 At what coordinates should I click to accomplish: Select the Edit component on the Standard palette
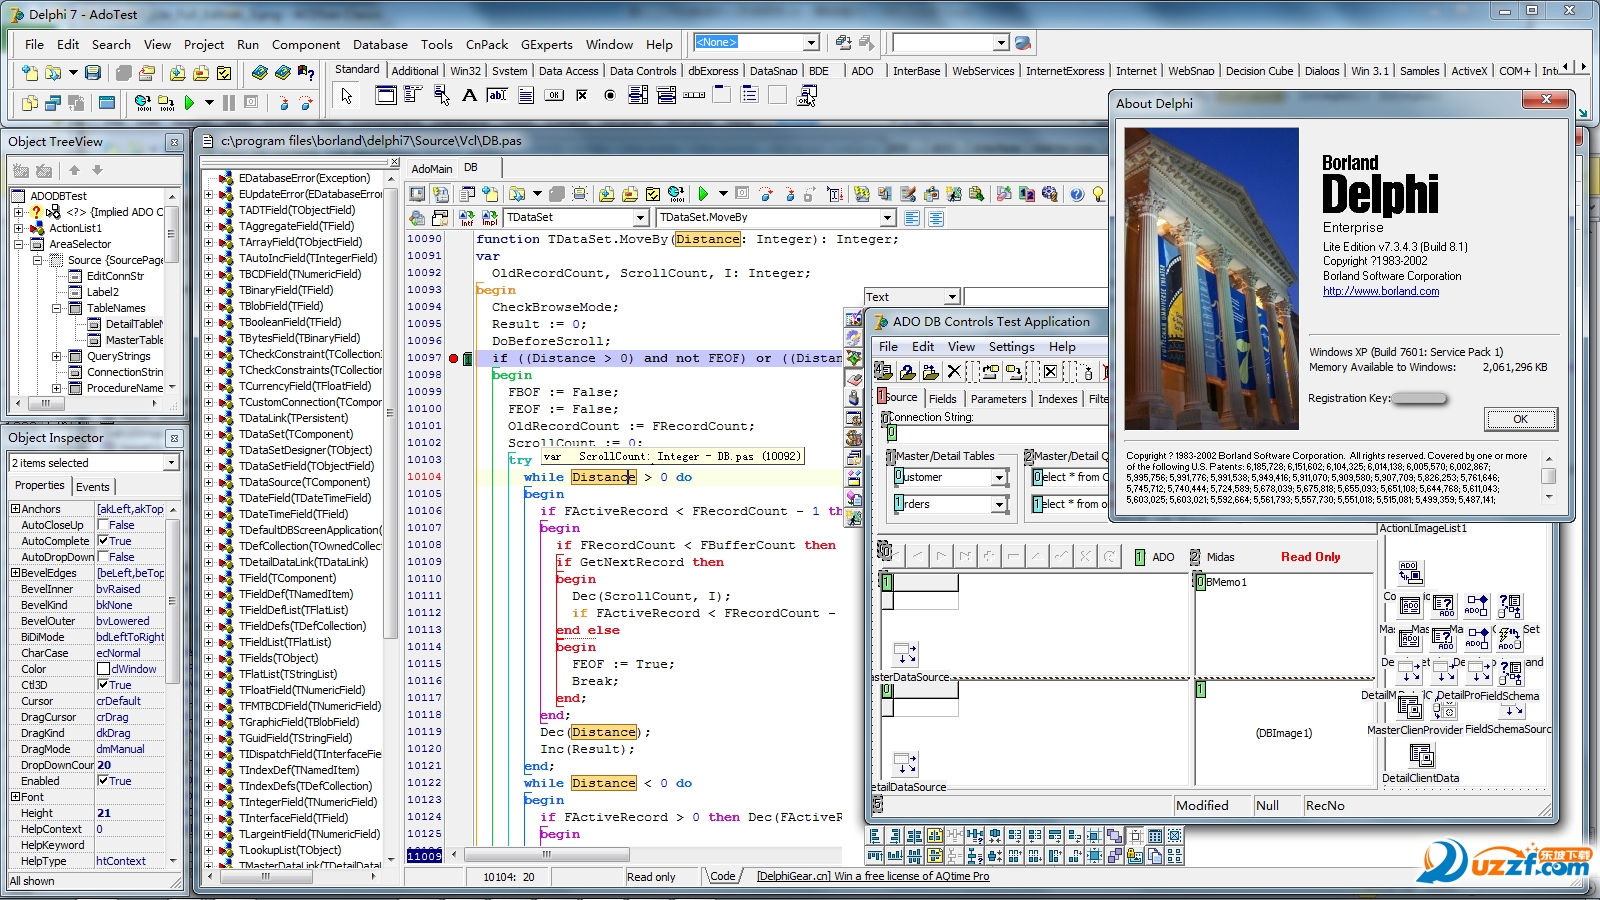(x=497, y=95)
